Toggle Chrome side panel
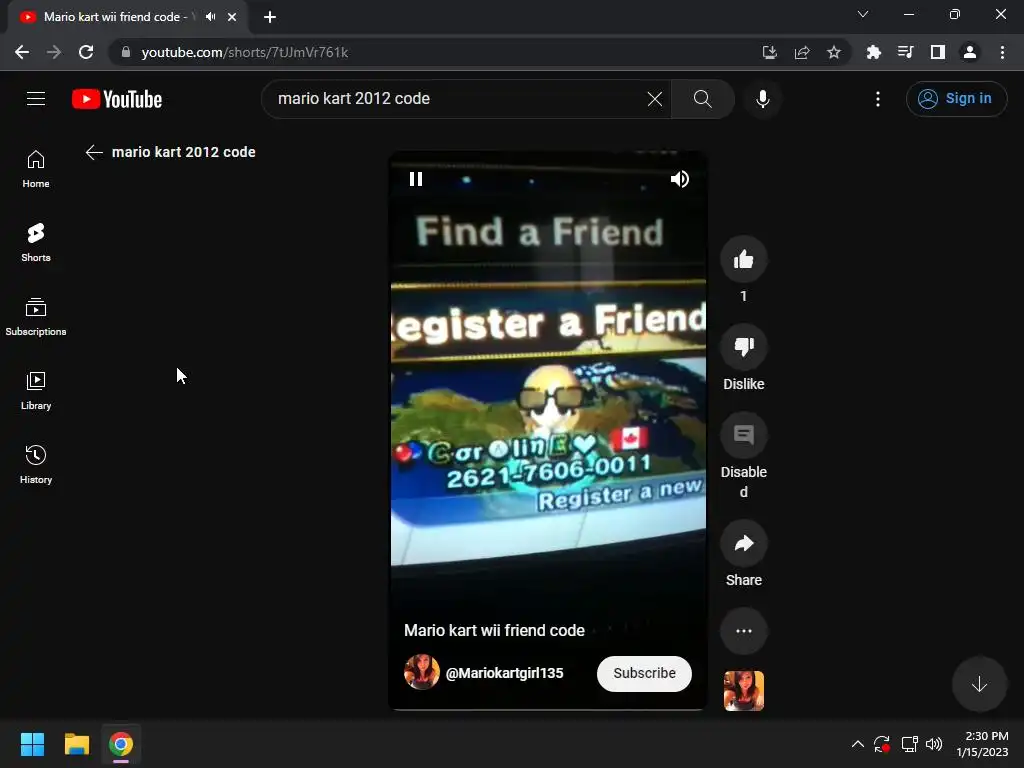 [937, 52]
